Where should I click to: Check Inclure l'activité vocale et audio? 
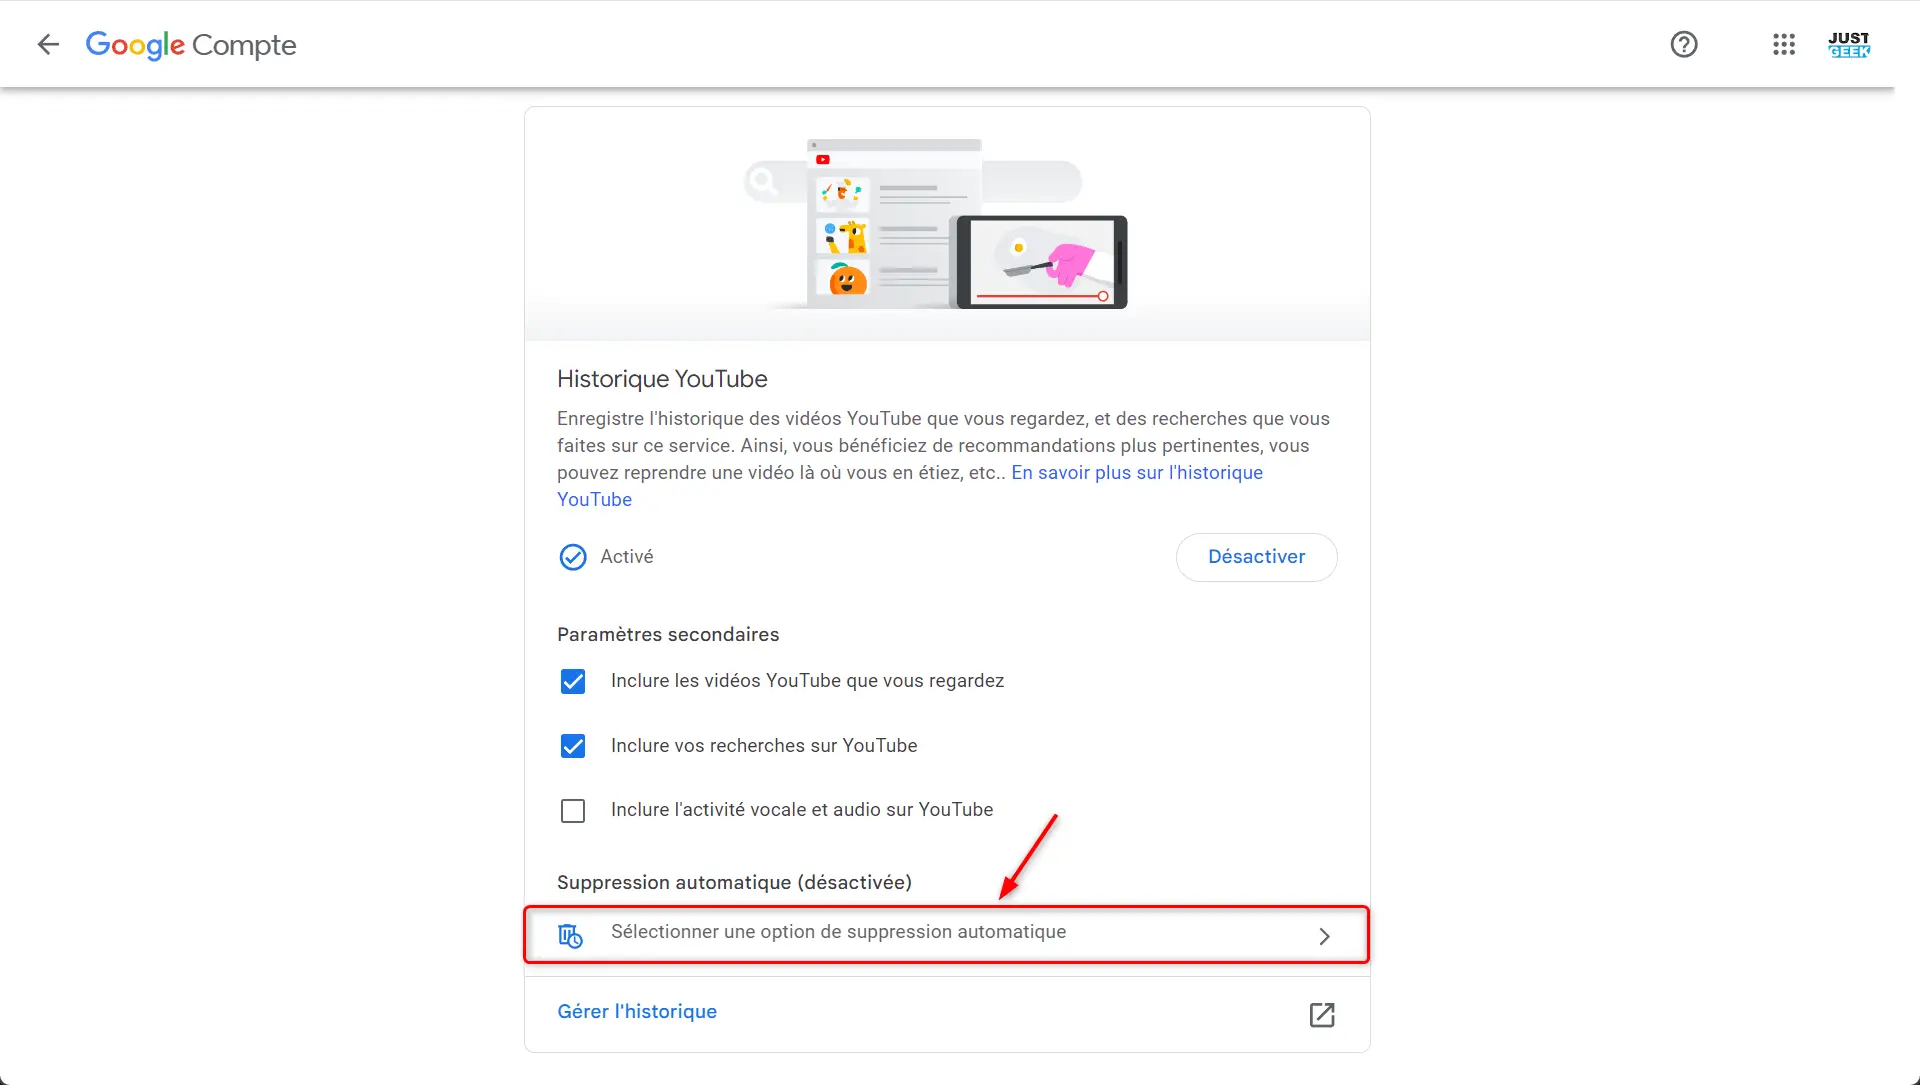(573, 810)
